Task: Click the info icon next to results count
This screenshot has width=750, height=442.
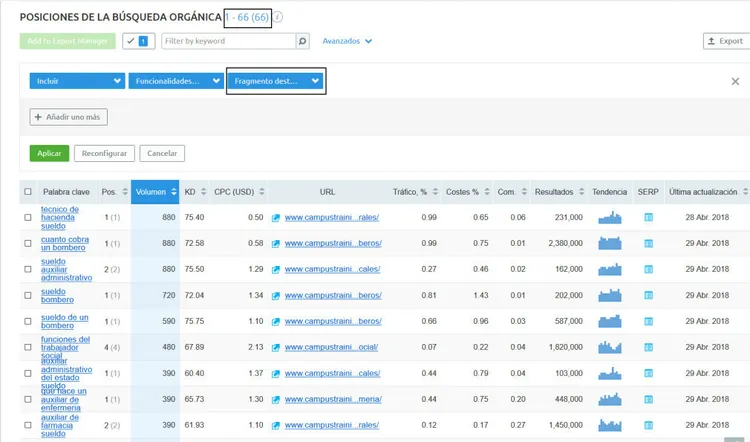Action: [x=278, y=17]
